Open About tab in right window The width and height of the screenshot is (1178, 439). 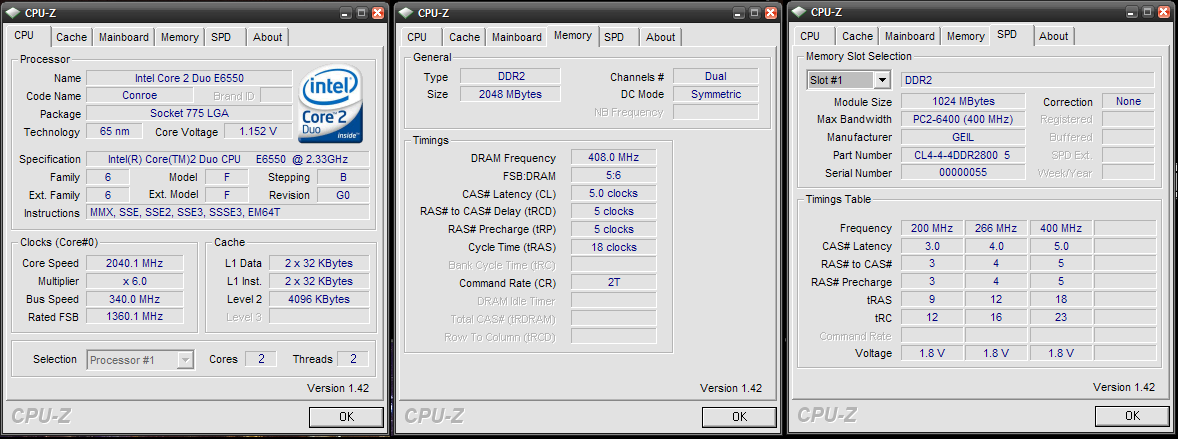(1053, 36)
